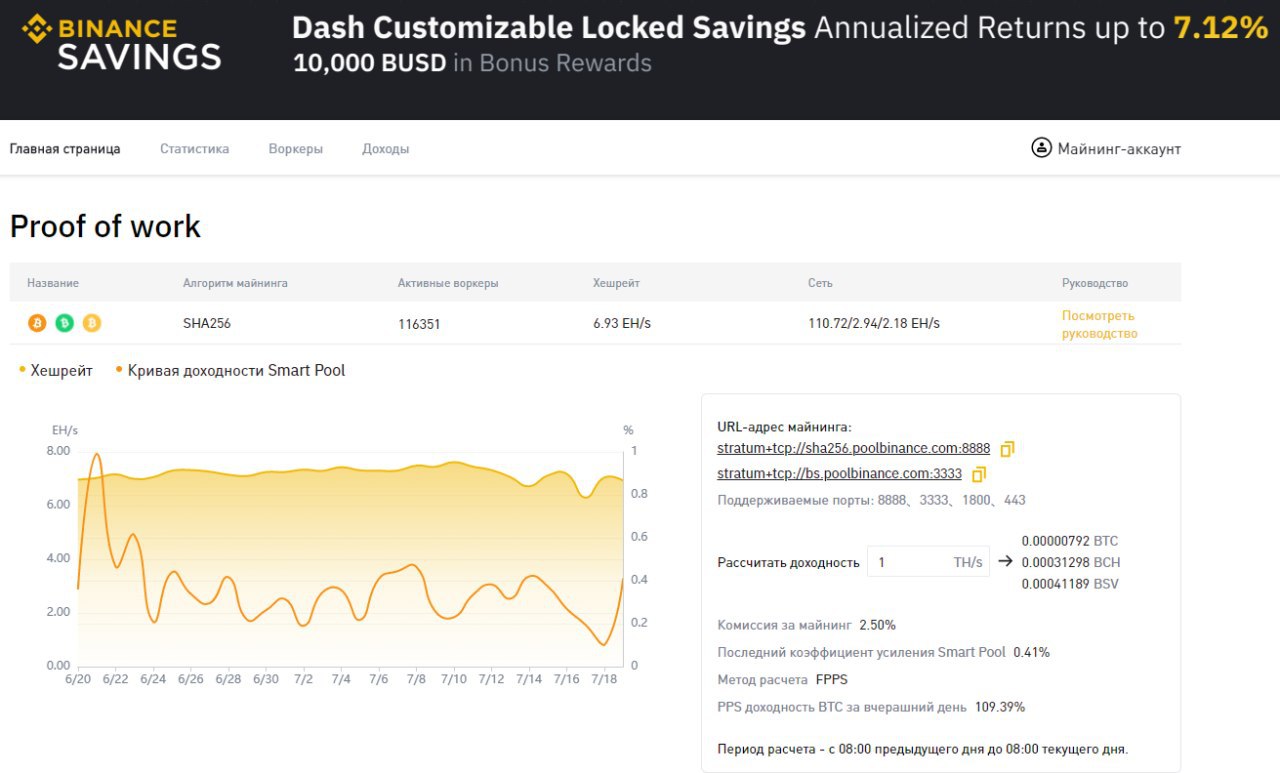This screenshot has width=1280, height=773.
Task: Click the Алгоритм майнинга column header
Action: [x=235, y=283]
